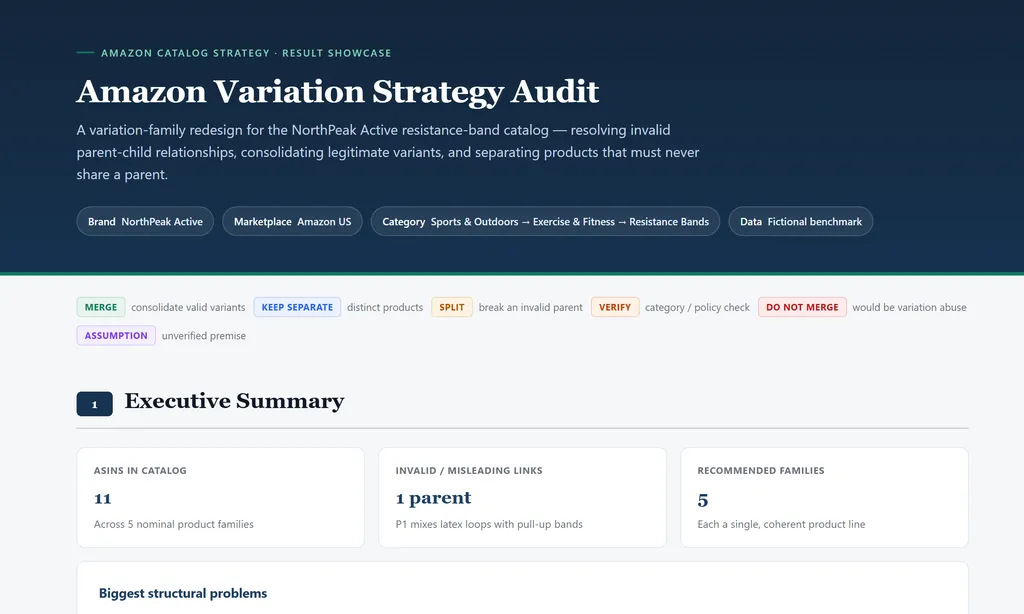Click the INVALID / MISLEADING LINKS label
1024x614 pixels.
point(469,470)
